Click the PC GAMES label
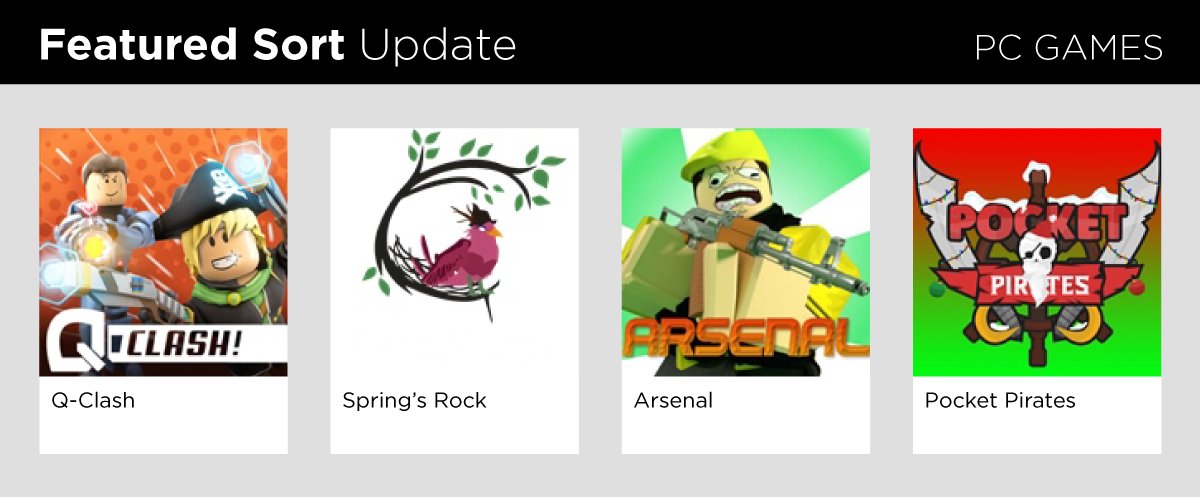 click(1068, 47)
